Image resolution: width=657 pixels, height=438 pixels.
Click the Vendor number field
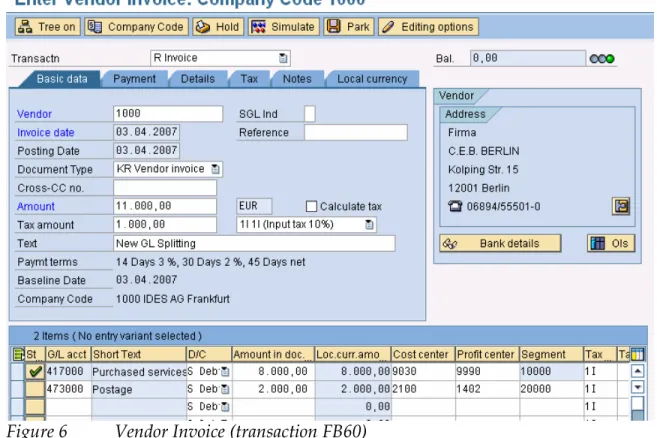168,114
